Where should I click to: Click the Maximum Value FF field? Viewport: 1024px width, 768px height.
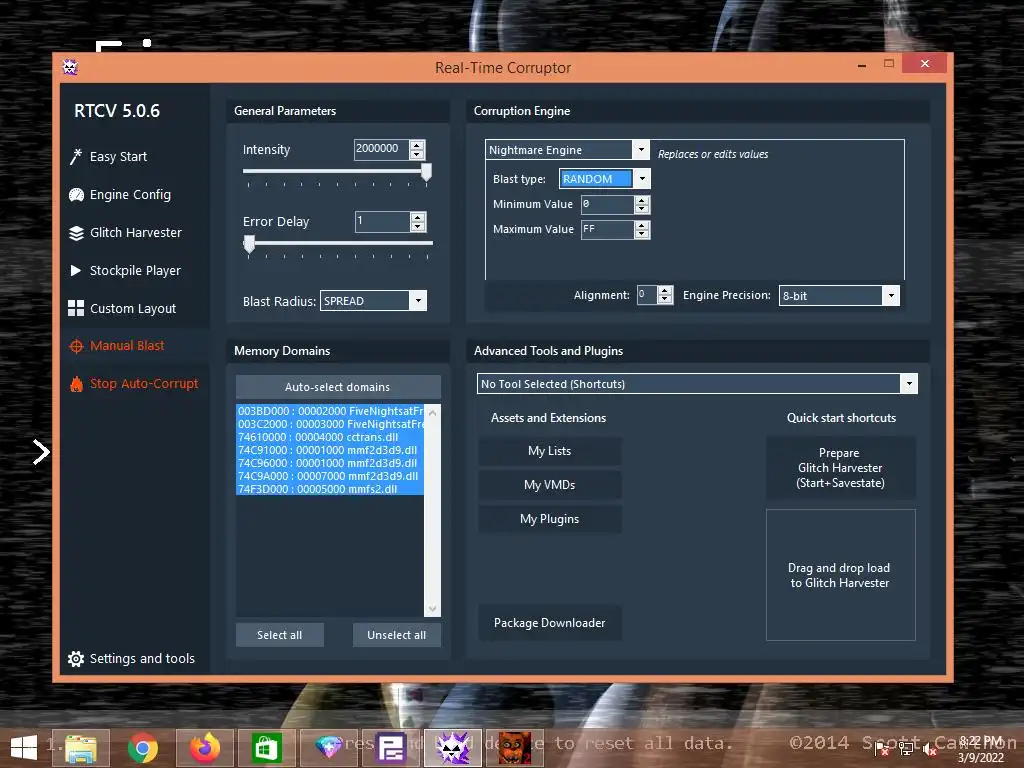(607, 229)
